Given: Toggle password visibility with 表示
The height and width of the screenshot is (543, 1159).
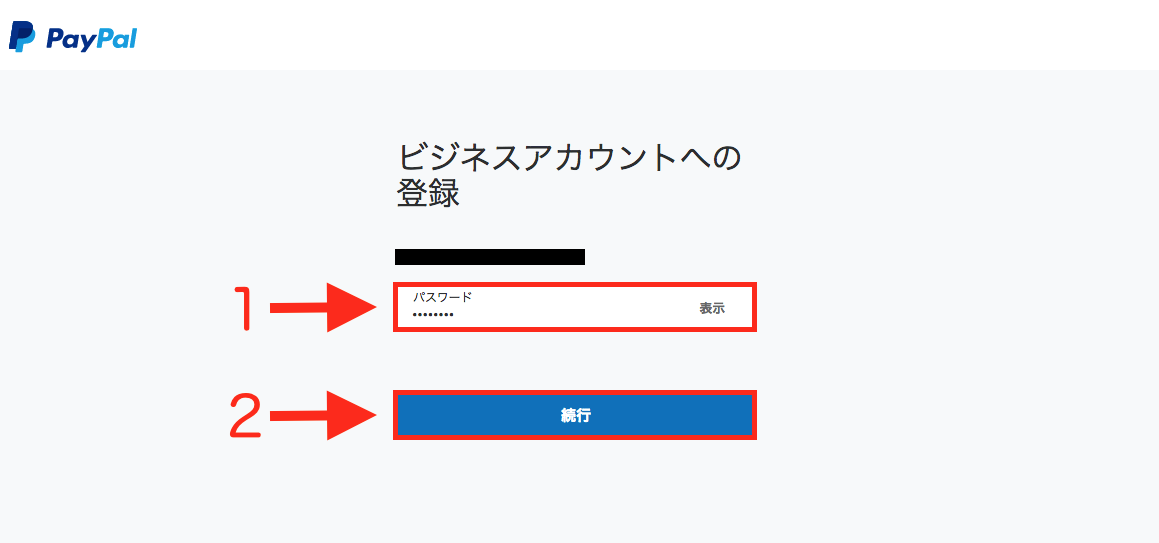Looking at the screenshot, I should click(x=712, y=309).
